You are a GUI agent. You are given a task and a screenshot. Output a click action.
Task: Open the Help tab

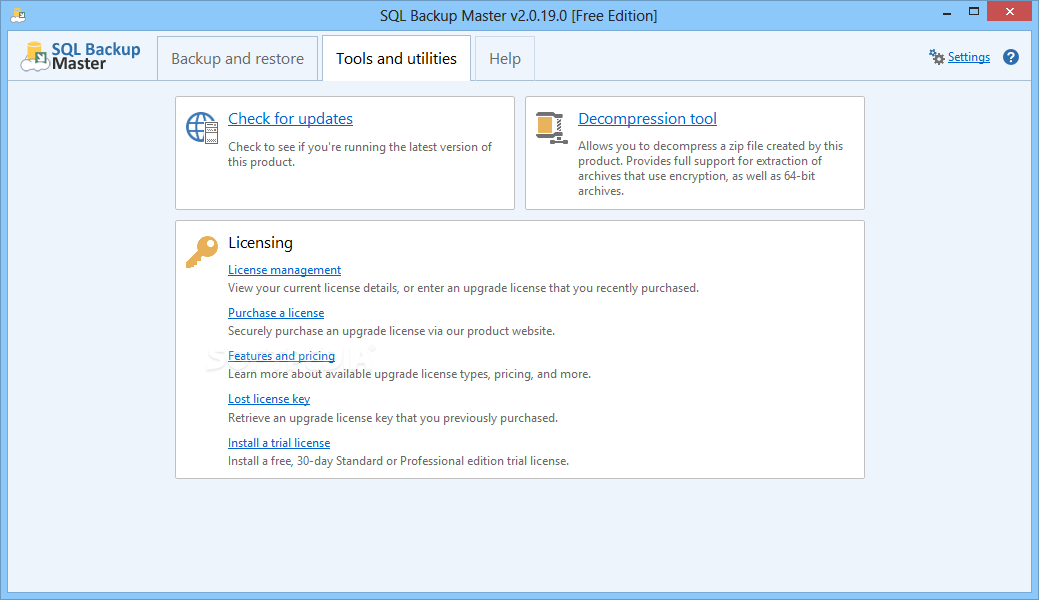click(x=505, y=58)
